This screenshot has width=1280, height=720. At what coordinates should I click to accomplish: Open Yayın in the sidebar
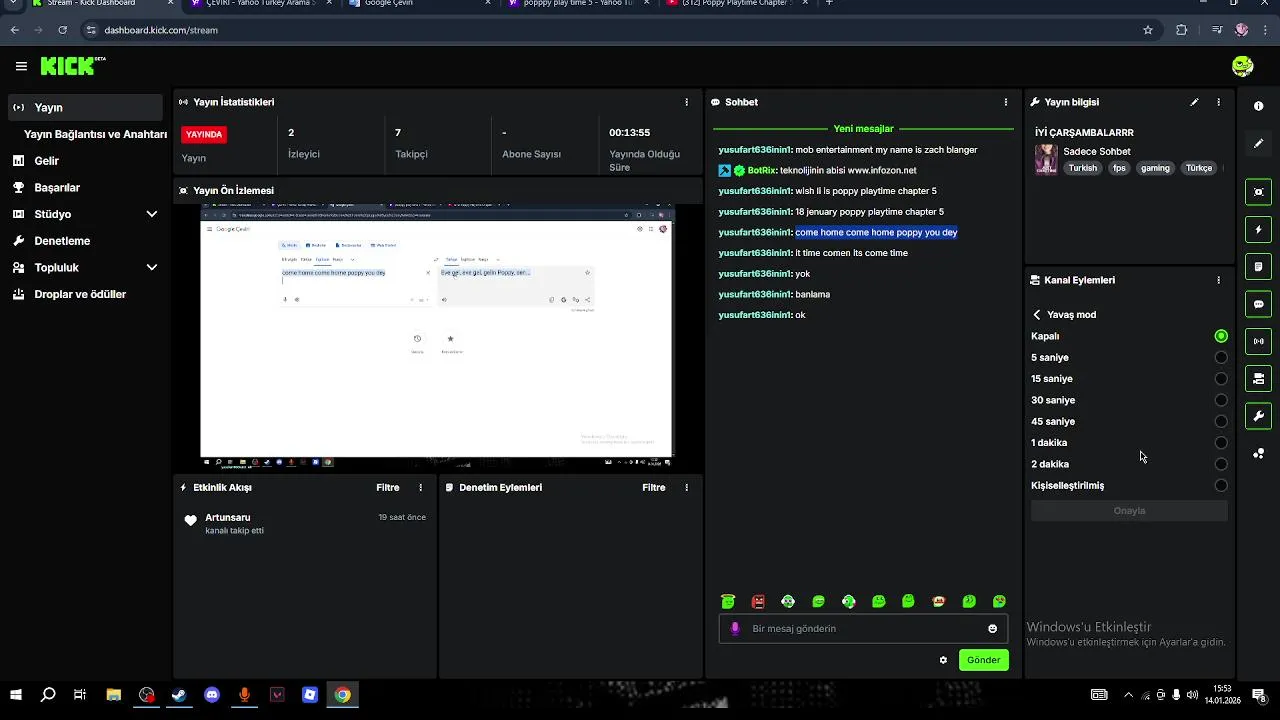[85, 107]
